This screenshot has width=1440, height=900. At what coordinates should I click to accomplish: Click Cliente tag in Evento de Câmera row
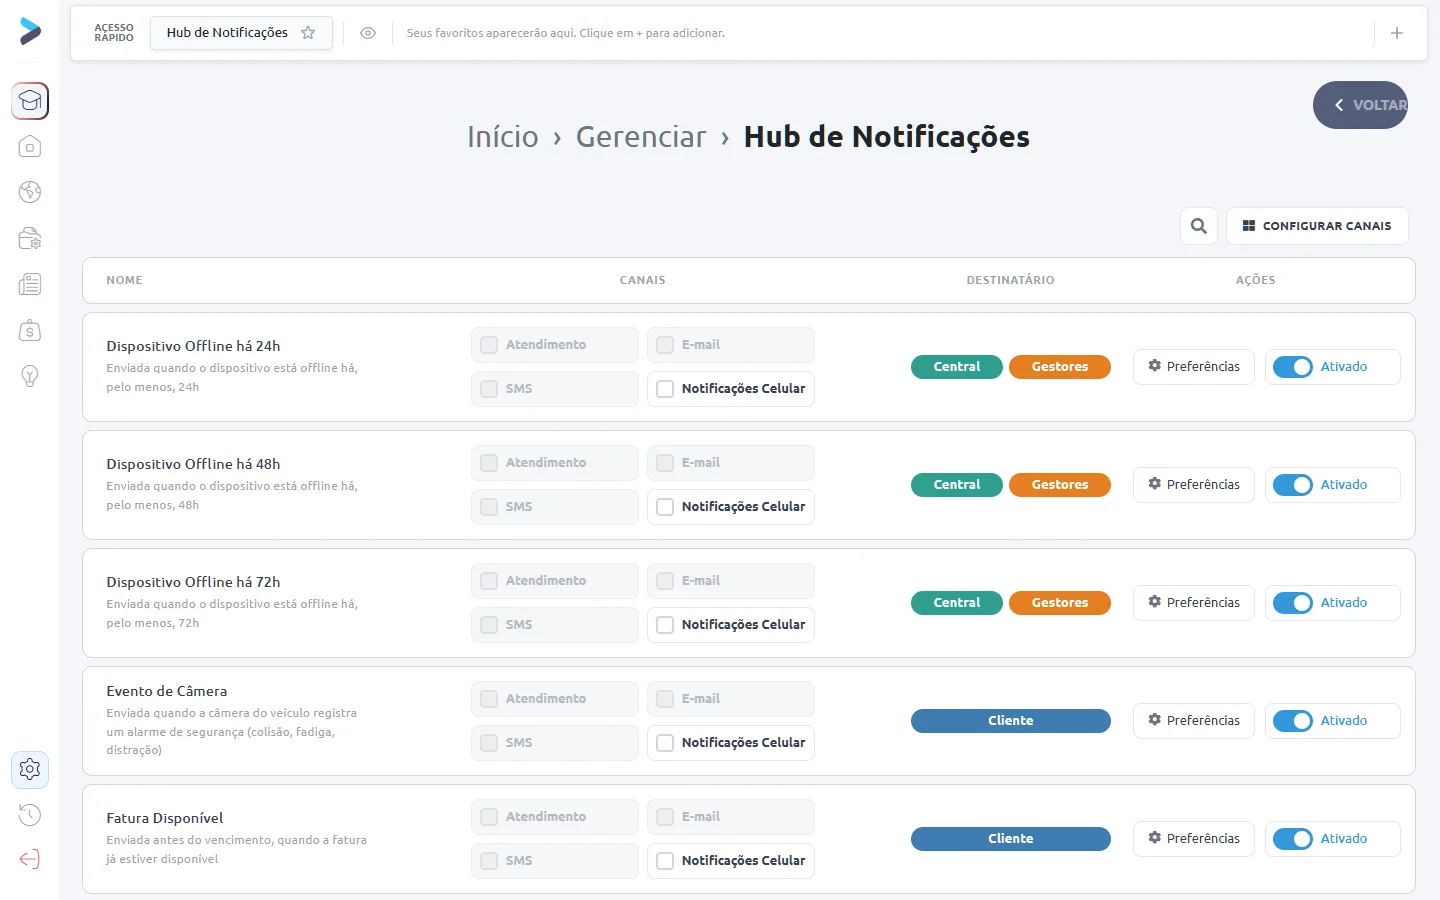tap(1011, 721)
